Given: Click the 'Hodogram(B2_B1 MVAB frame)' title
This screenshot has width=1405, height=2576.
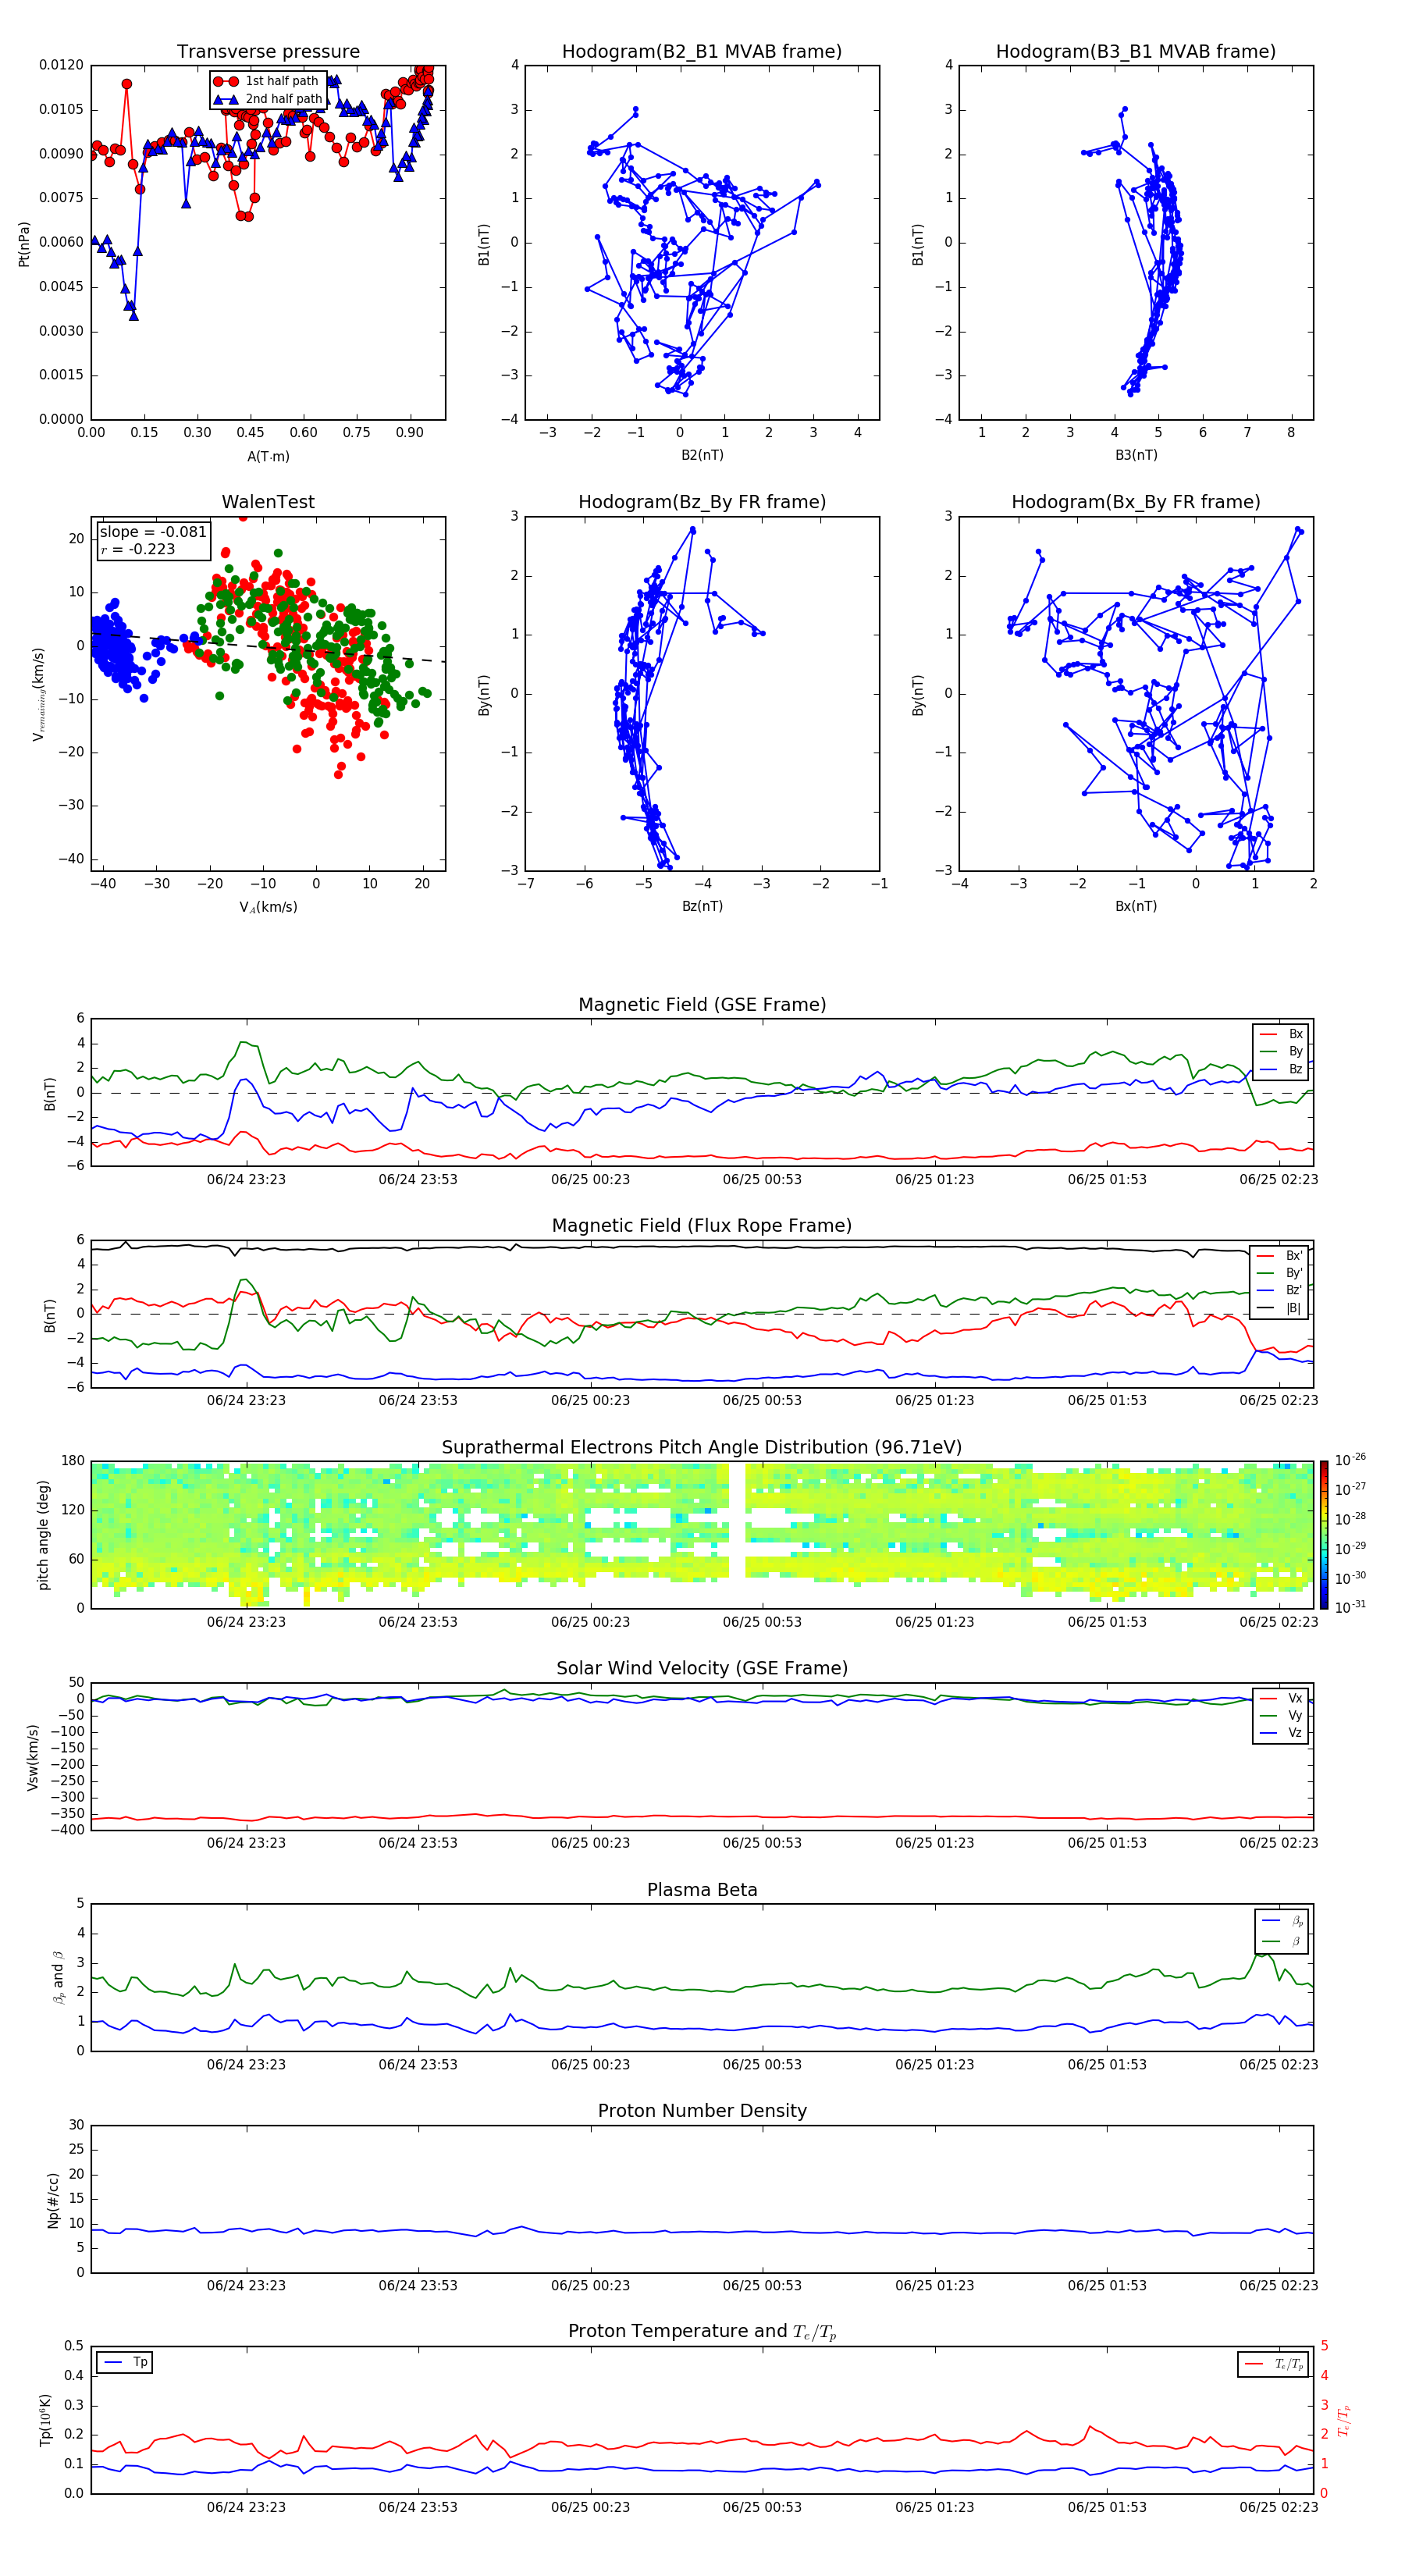Looking at the screenshot, I should pos(702,52).
